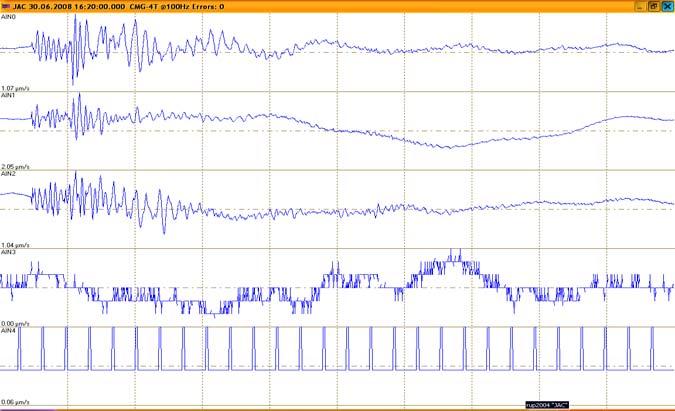Click the JAC 30.06.2008 window title text
The image size is (675, 411).
coord(118,6)
